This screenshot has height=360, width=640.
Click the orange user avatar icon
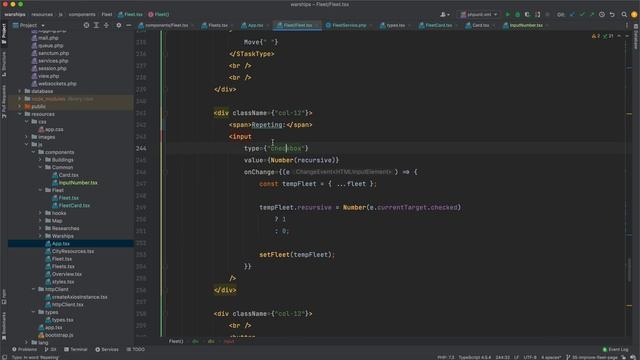[x=634, y=14]
